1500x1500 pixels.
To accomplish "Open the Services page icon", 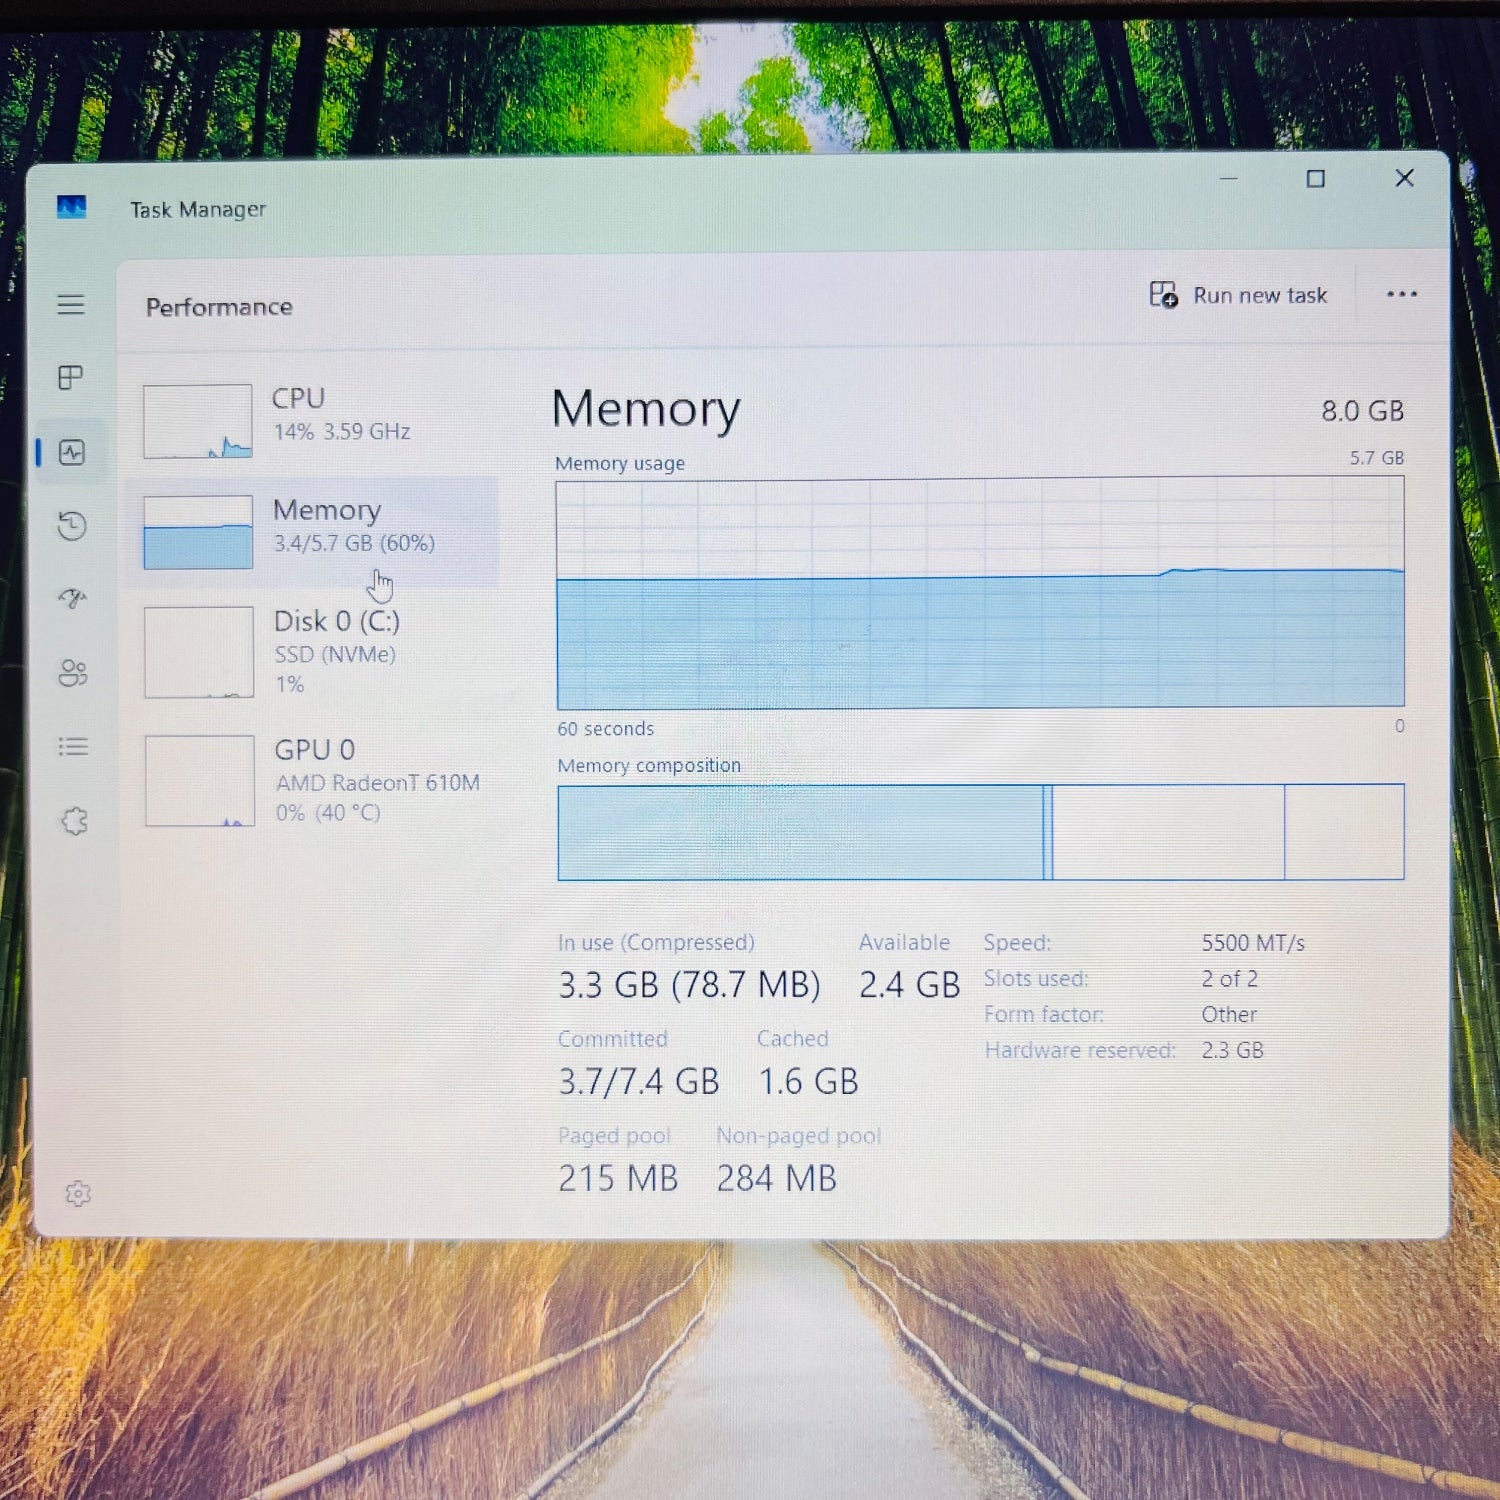I will pyautogui.click(x=74, y=821).
